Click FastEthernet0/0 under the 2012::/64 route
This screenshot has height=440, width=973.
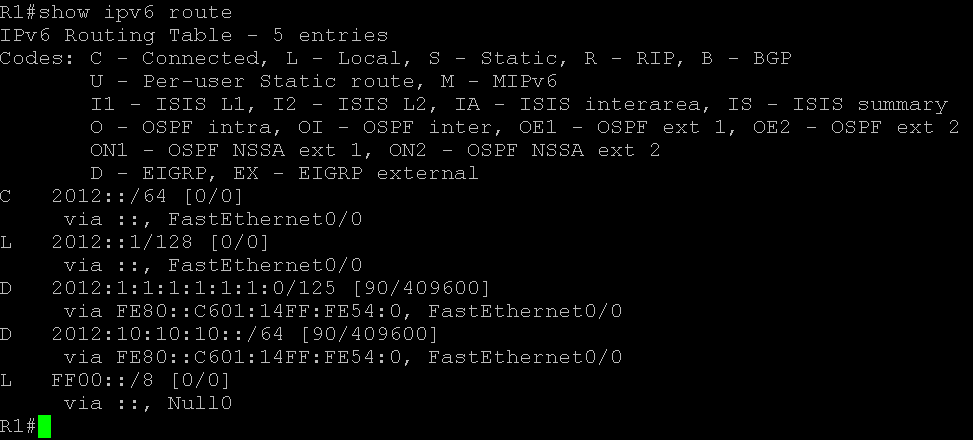[x=265, y=219]
